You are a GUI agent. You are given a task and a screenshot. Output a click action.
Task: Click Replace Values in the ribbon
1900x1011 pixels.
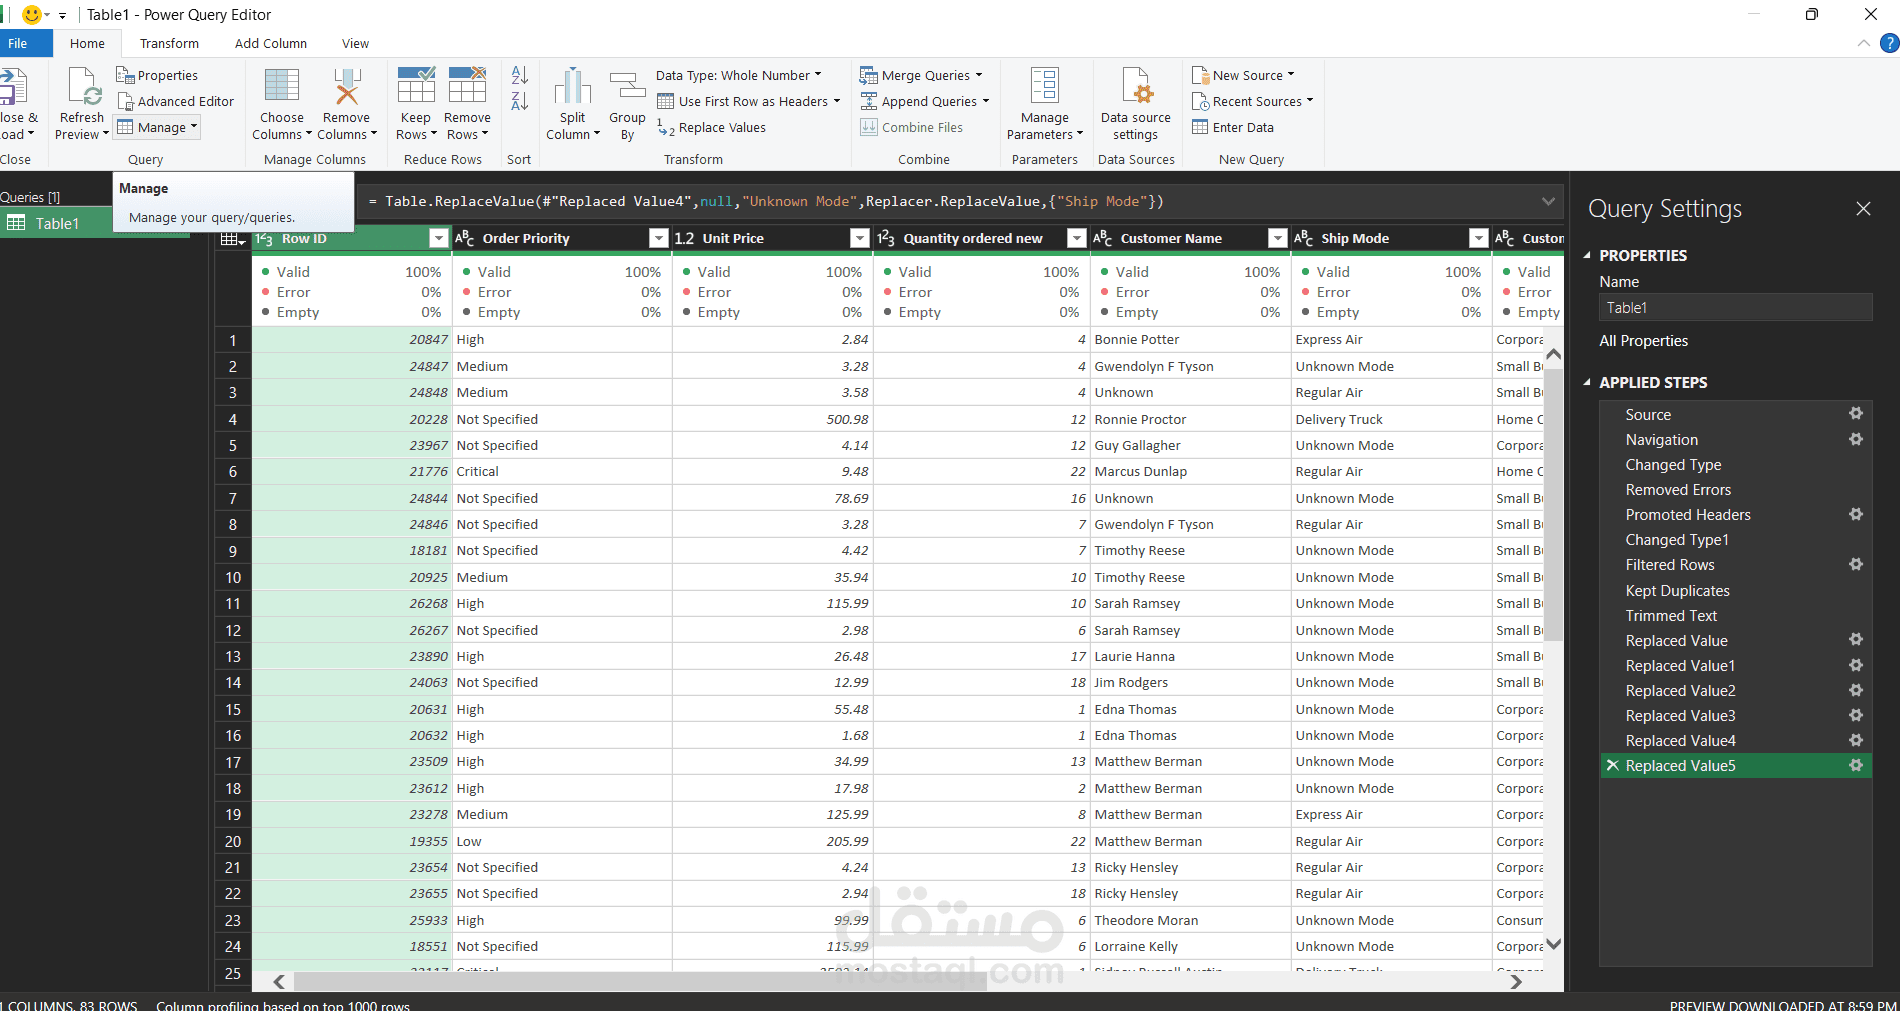[x=712, y=127]
